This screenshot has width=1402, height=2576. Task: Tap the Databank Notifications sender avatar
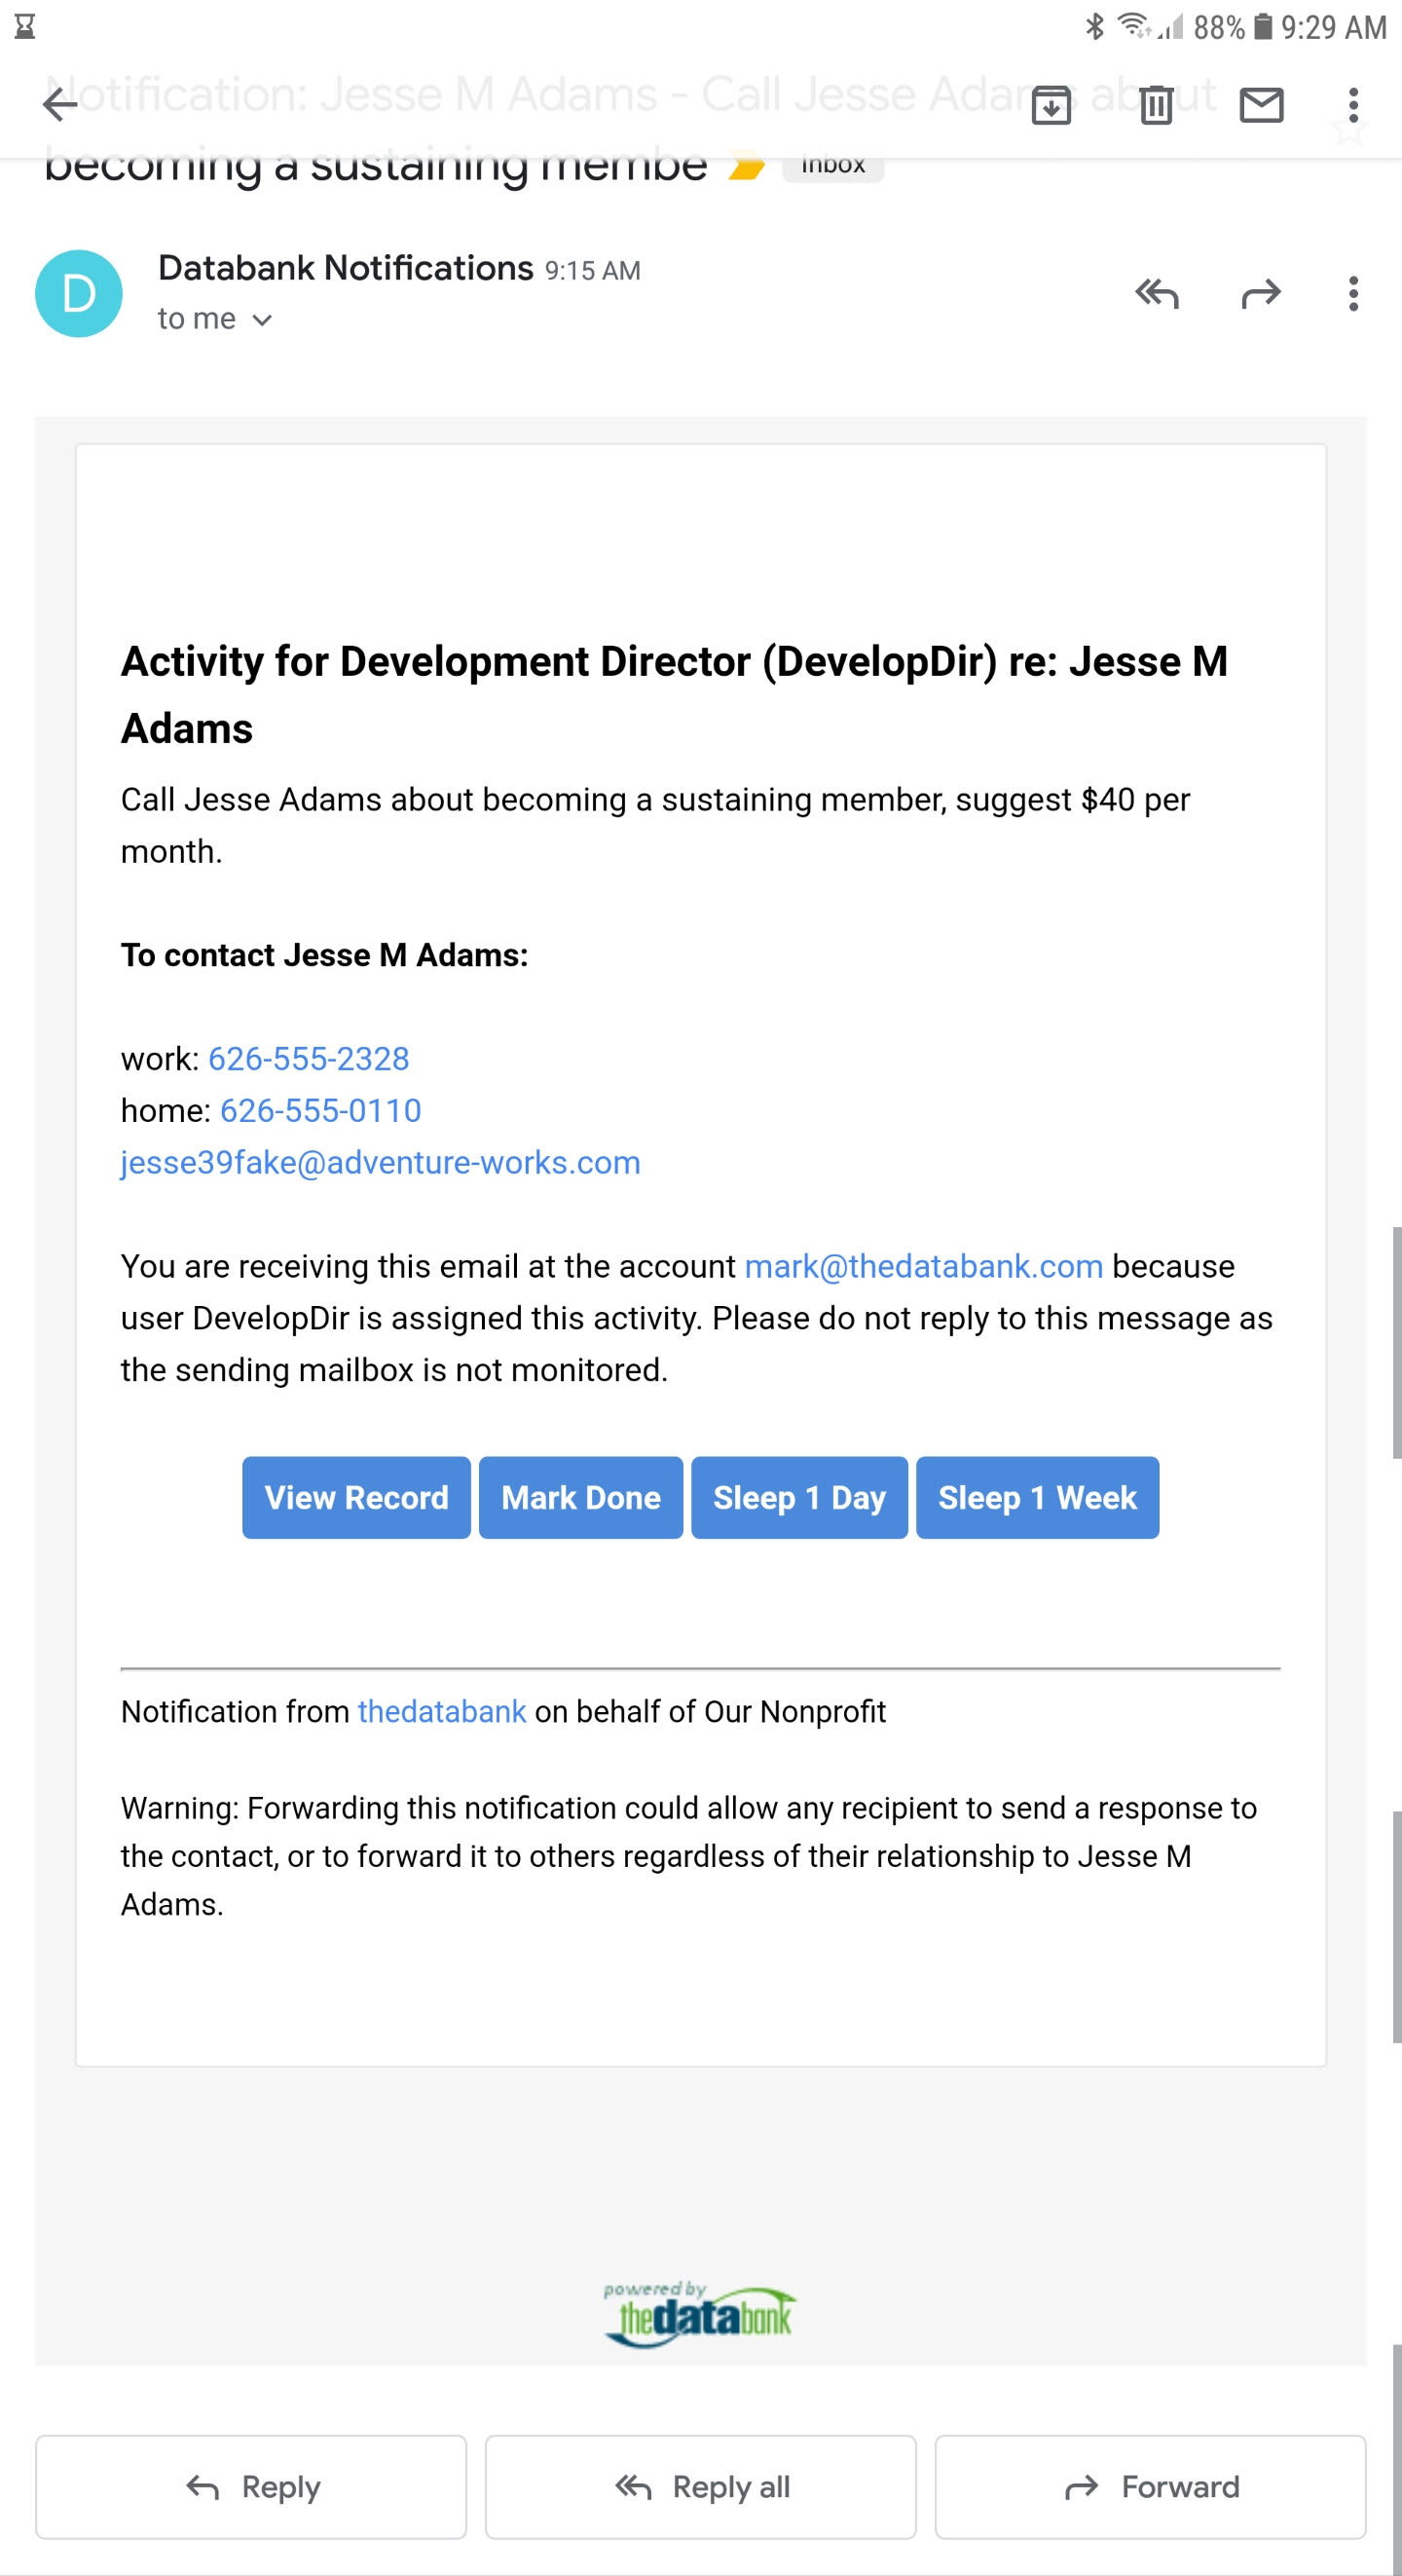pyautogui.click(x=79, y=293)
